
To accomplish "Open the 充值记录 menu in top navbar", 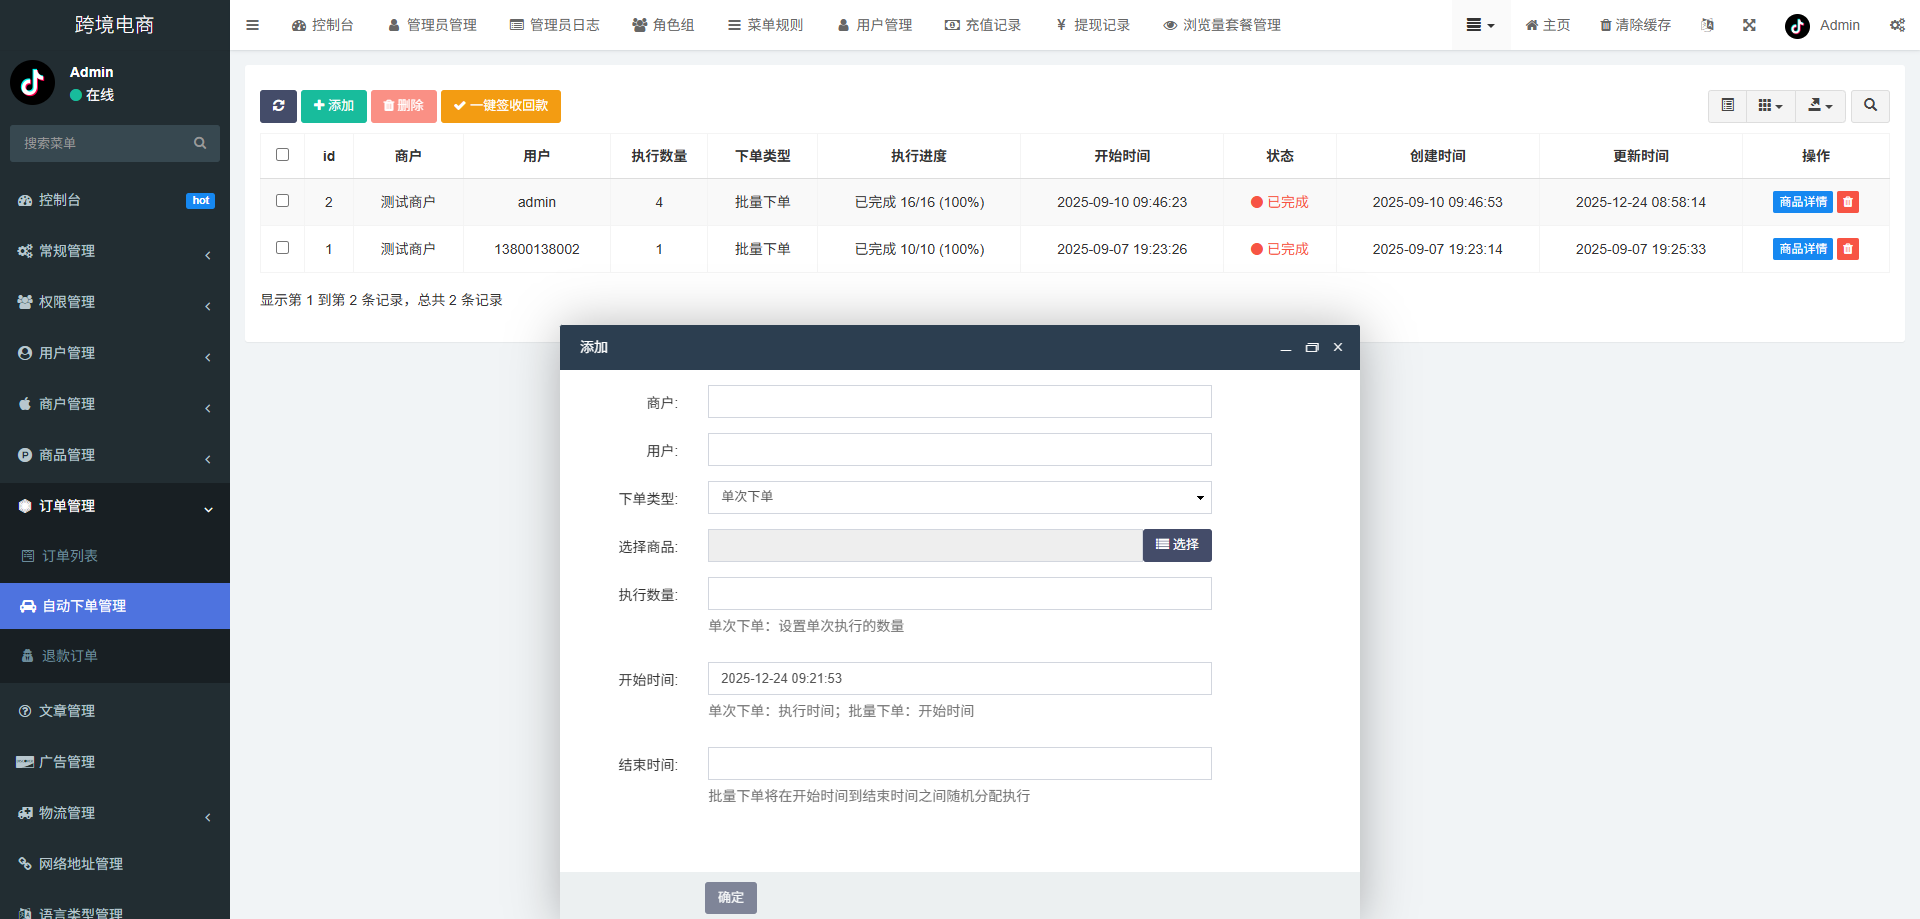I will point(983,24).
